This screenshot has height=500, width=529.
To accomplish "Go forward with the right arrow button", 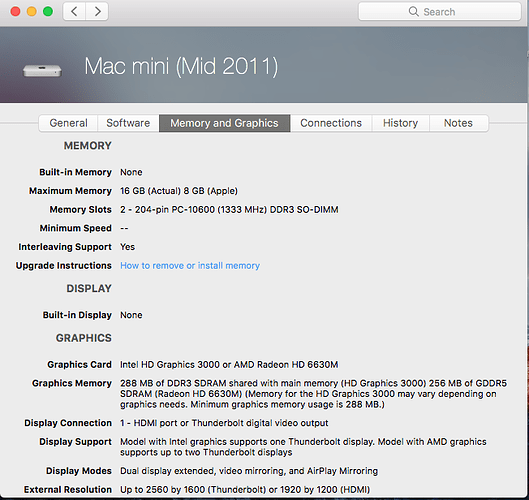I will pos(97,11).
